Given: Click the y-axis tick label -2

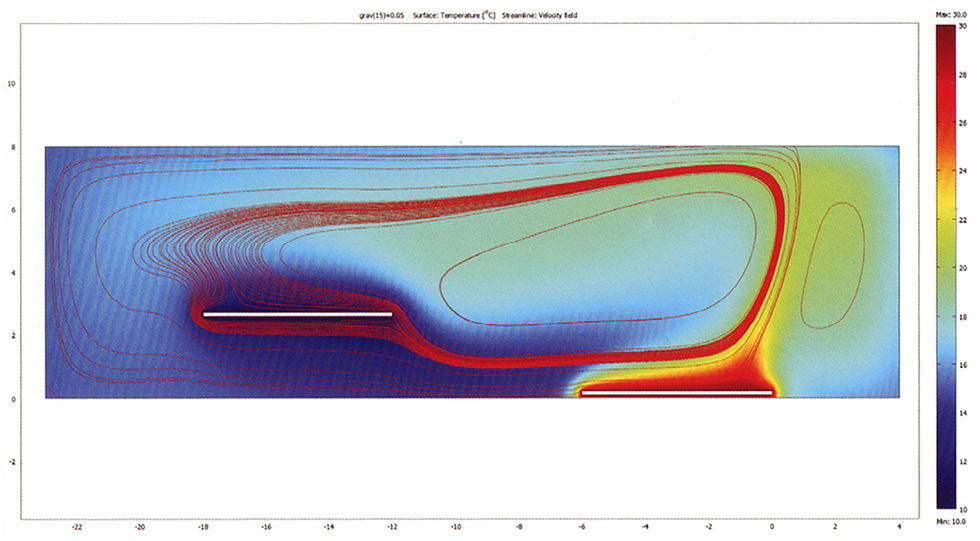Looking at the screenshot, I should coord(12,463).
